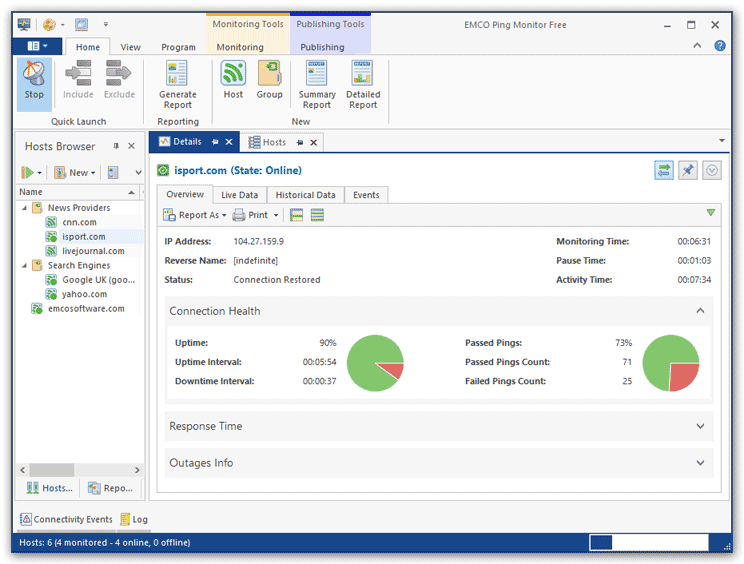Toggle the green arrows sync button

pyautogui.click(x=664, y=171)
